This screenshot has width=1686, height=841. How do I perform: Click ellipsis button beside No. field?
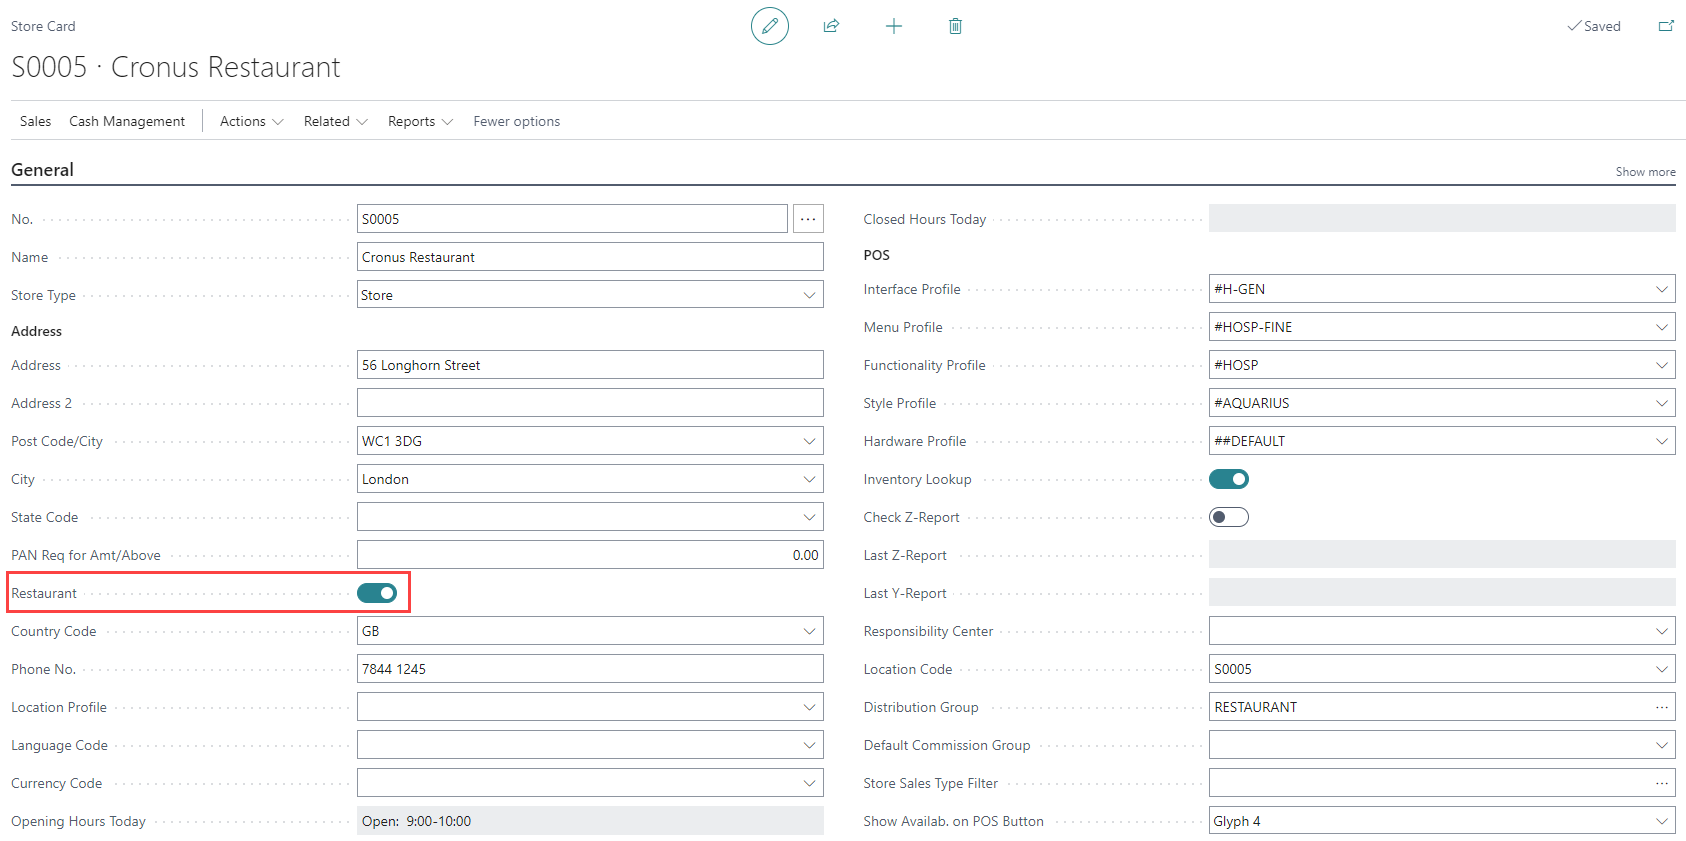808,219
